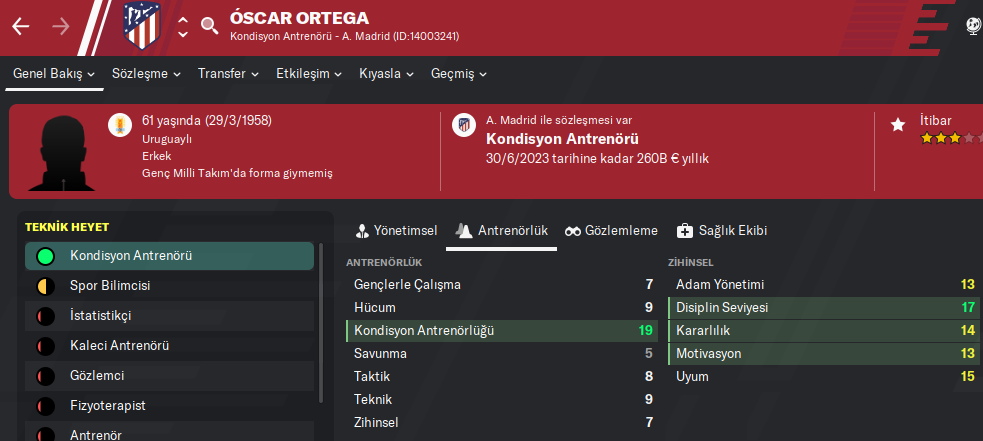Click the search magnifier icon
The width and height of the screenshot is (983, 441).
(x=209, y=26)
